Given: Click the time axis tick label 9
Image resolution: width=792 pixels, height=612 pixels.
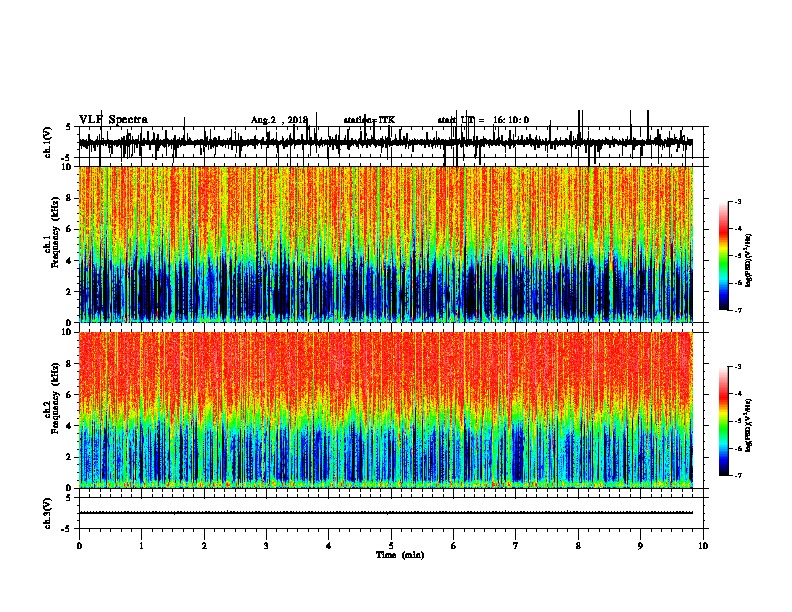Looking at the screenshot, I should point(640,546).
